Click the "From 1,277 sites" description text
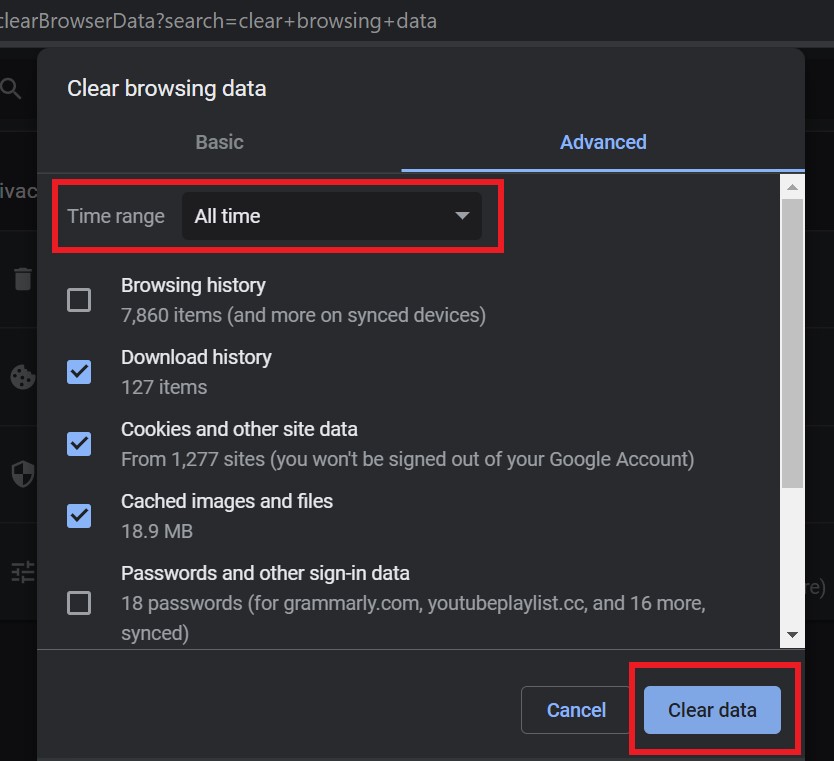 (x=407, y=459)
